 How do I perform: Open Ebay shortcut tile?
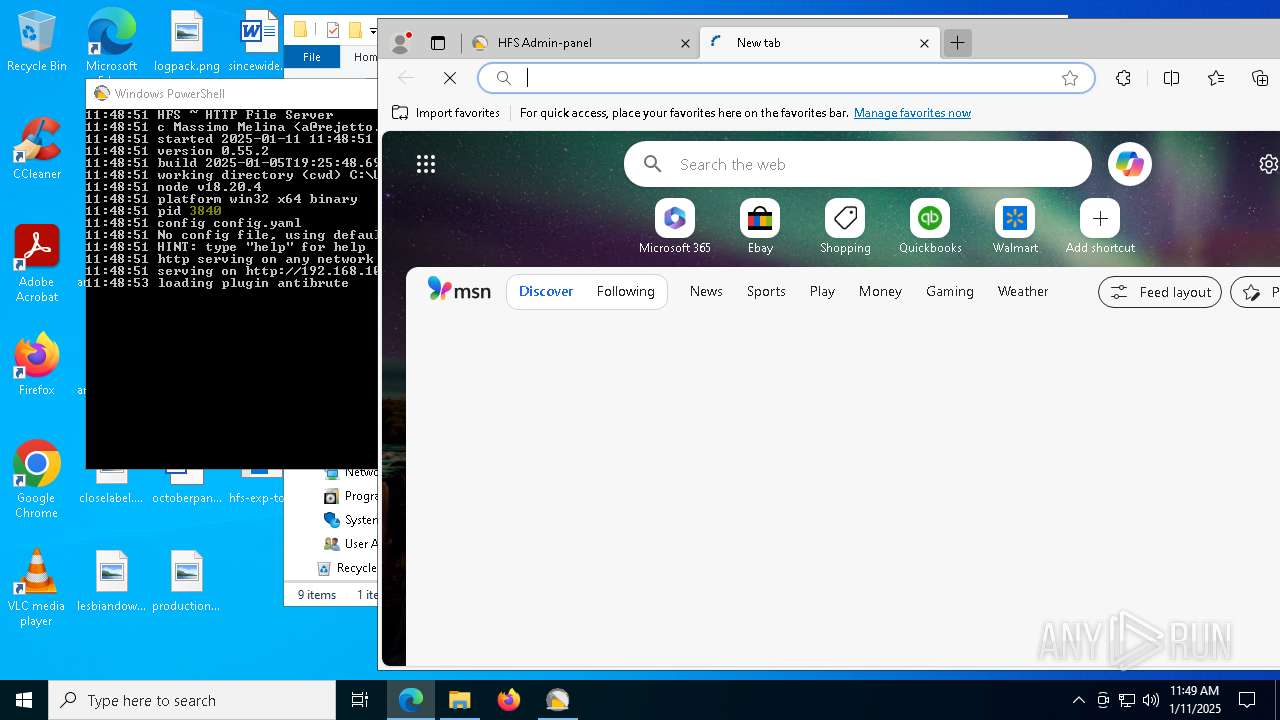760,226
